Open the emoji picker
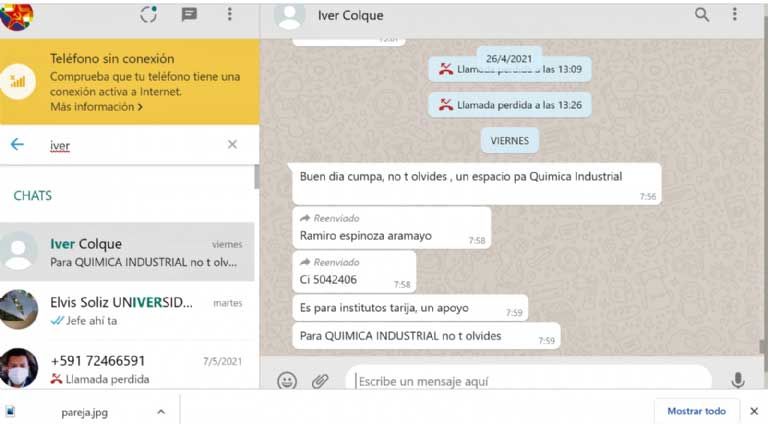The image size is (768, 424). click(287, 381)
